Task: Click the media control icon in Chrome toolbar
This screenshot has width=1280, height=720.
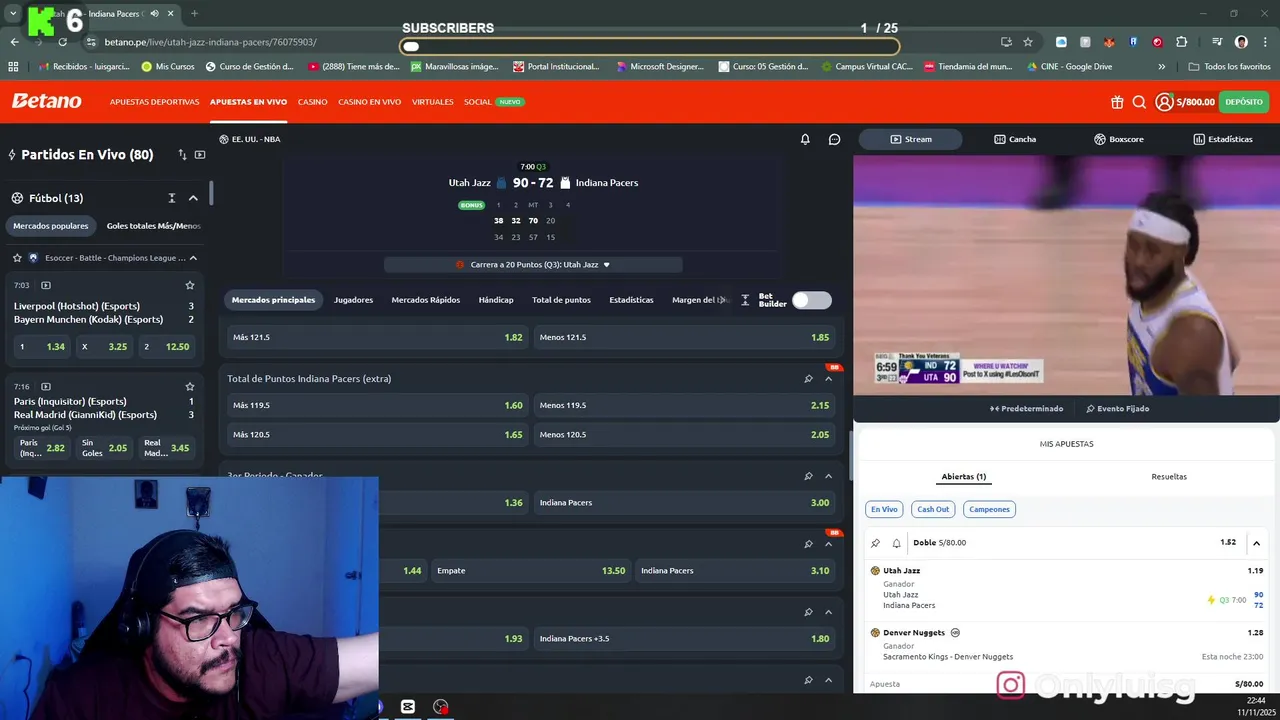Action: point(1217,42)
